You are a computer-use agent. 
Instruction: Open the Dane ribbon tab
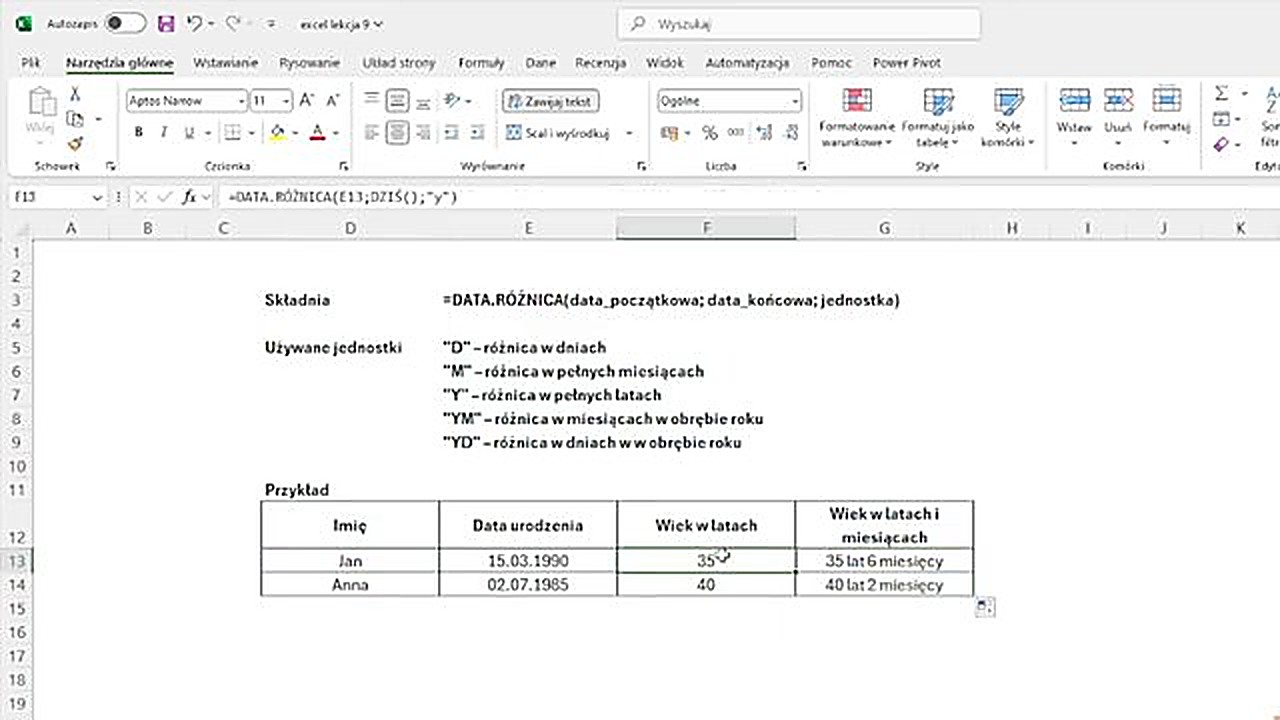point(540,62)
